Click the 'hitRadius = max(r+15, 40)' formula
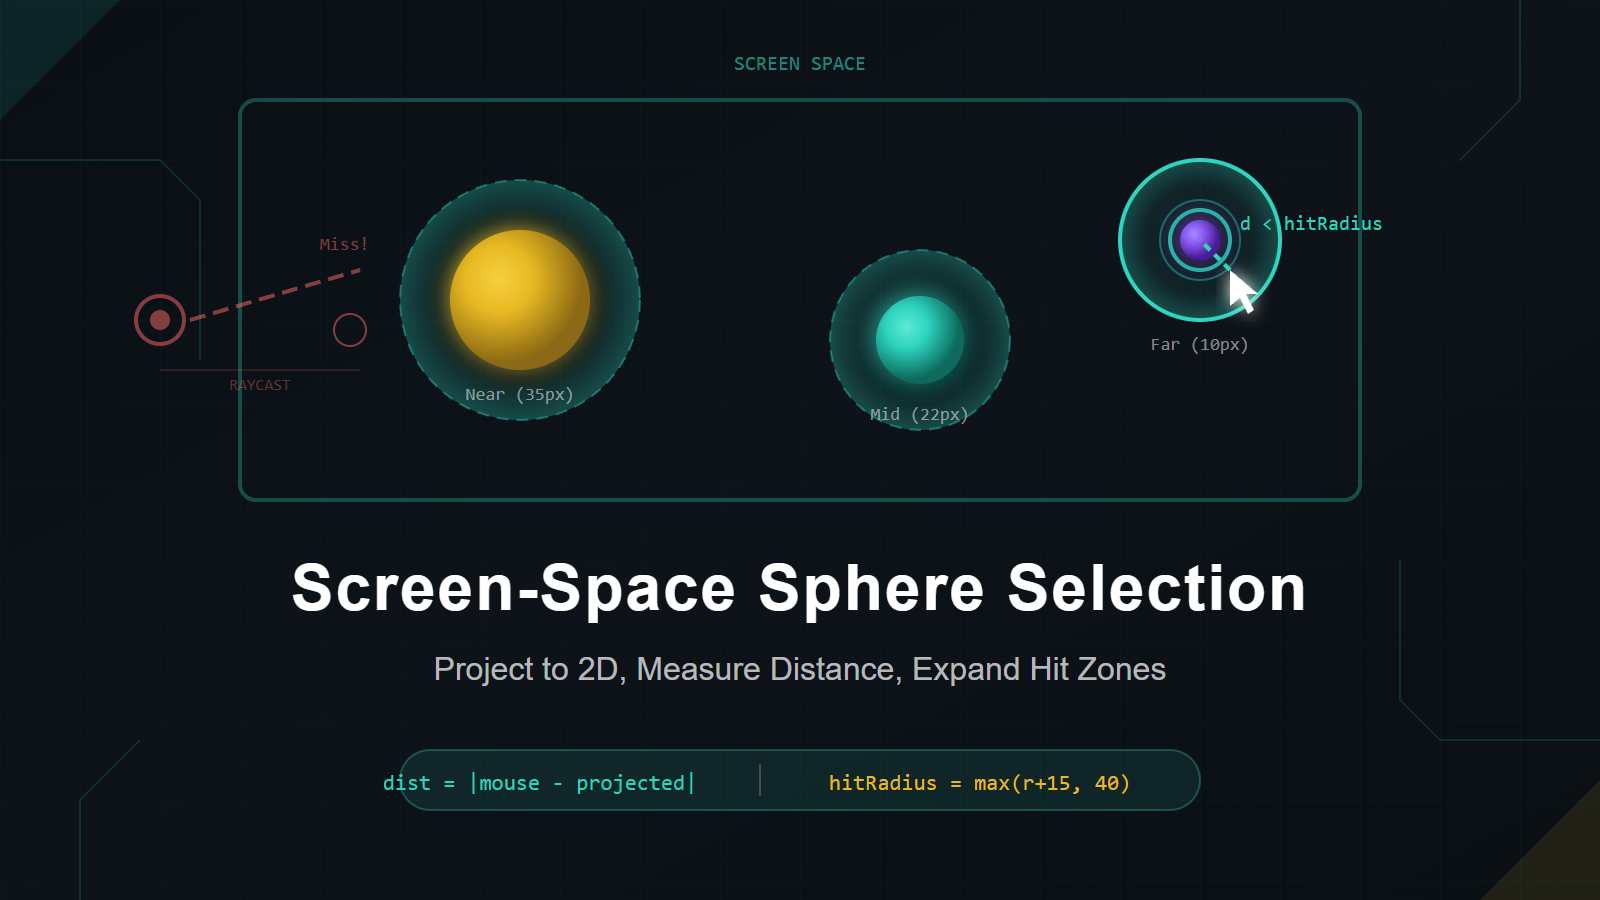Viewport: 1600px width, 900px height. [979, 783]
